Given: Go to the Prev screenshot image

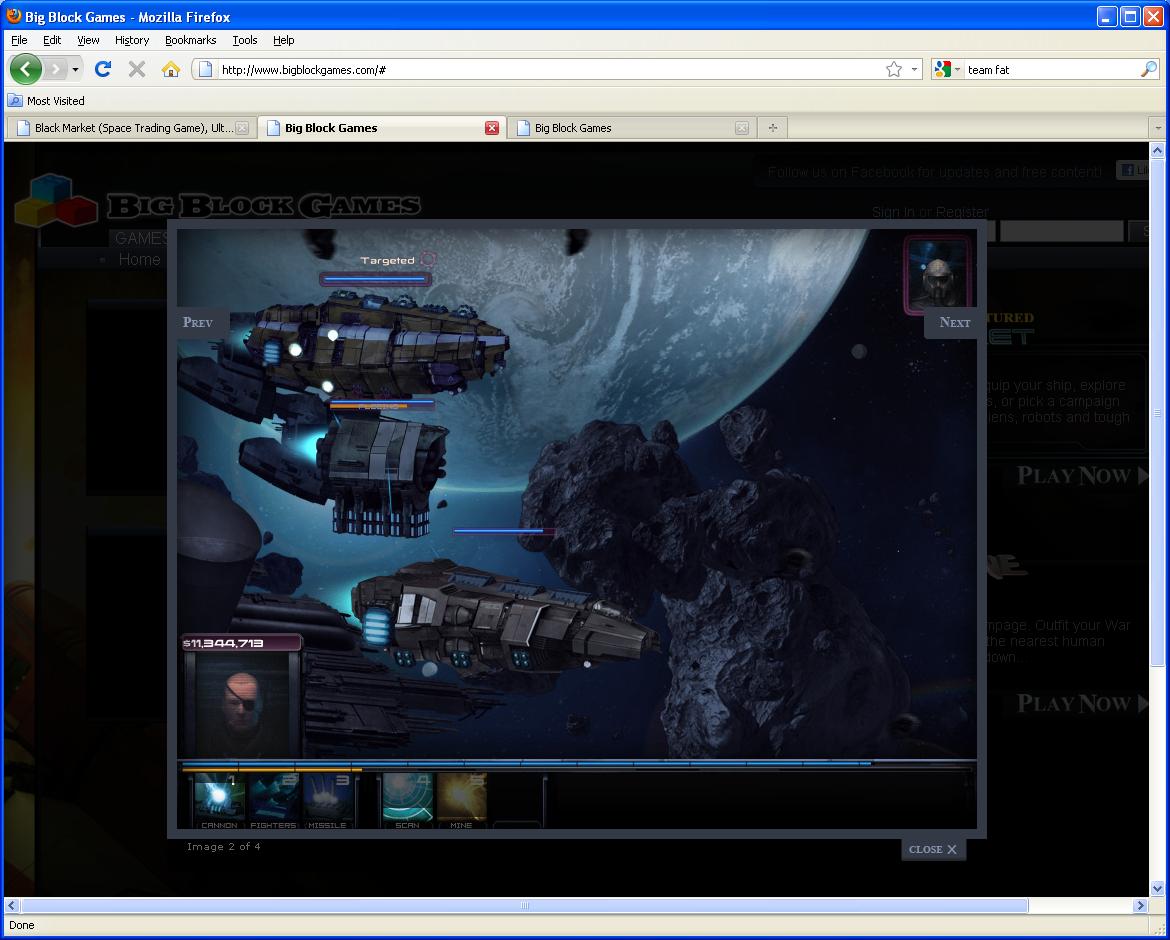Looking at the screenshot, I should click(x=199, y=322).
